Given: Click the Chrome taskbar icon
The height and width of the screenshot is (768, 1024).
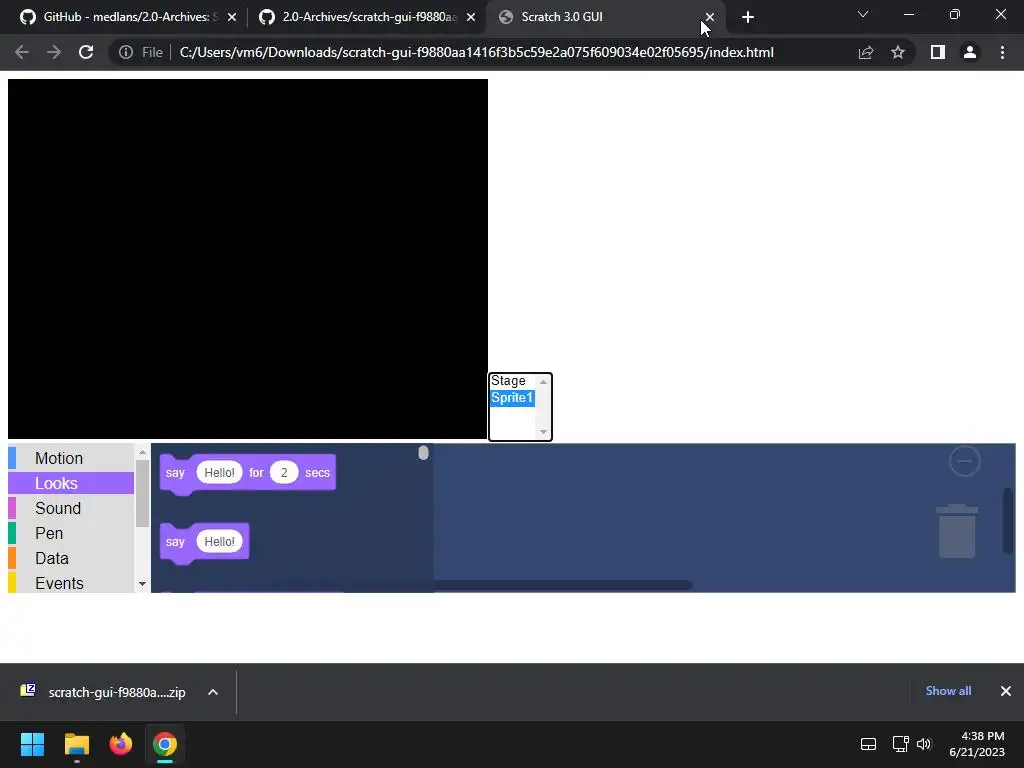Looking at the screenshot, I should click(x=165, y=744).
